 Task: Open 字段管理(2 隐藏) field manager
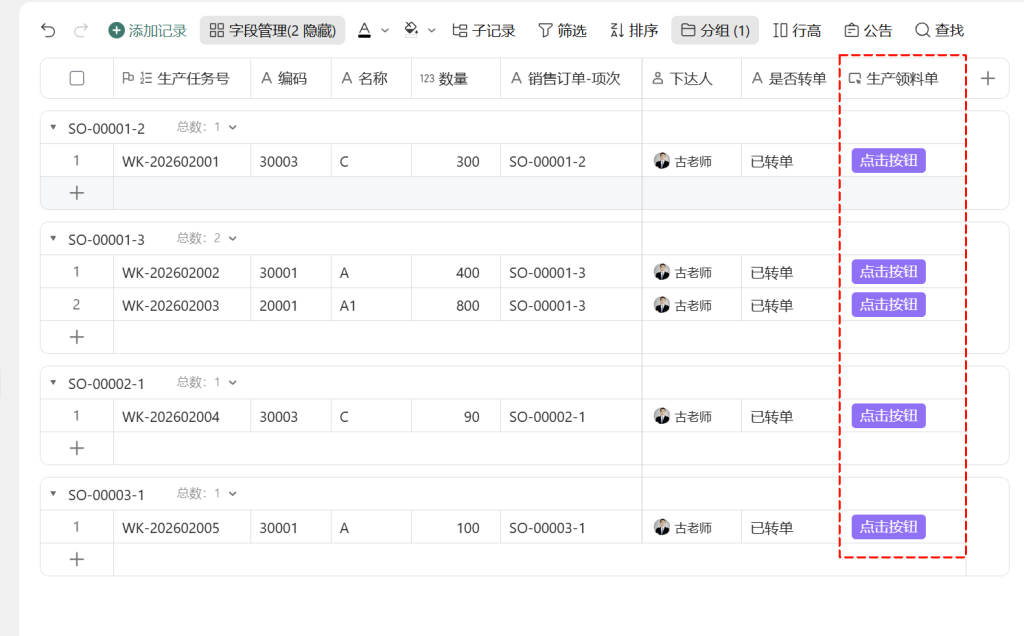(272, 30)
